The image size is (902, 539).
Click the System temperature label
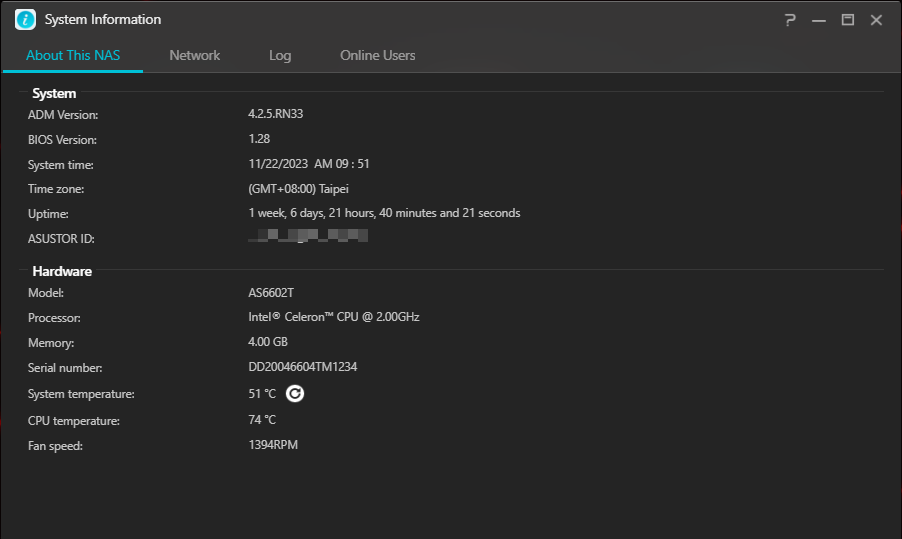[x=81, y=394]
